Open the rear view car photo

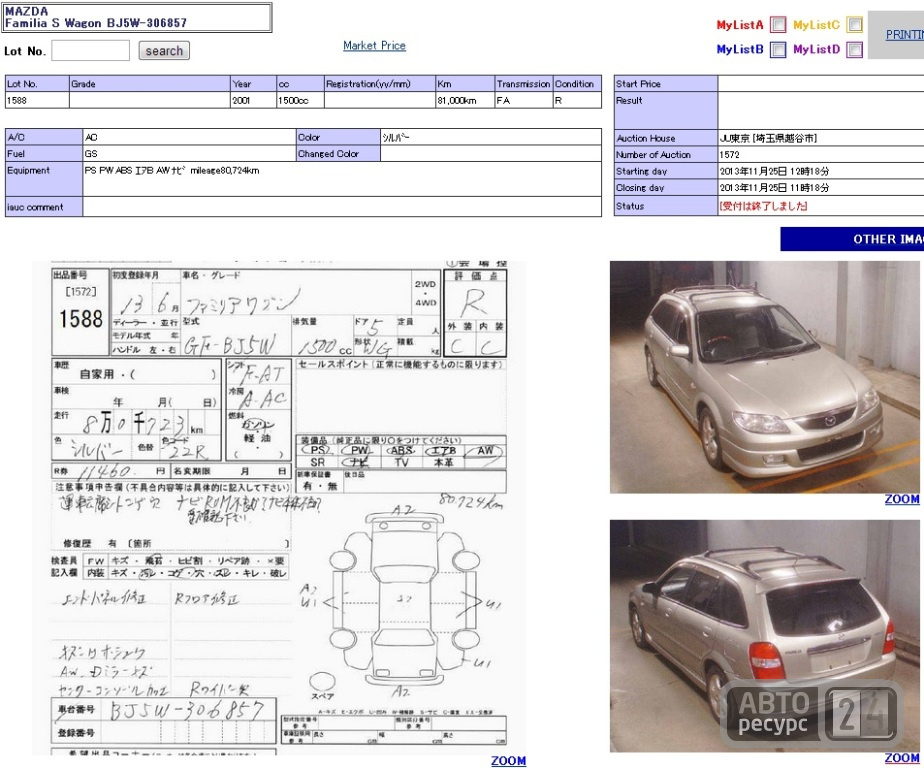764,635
